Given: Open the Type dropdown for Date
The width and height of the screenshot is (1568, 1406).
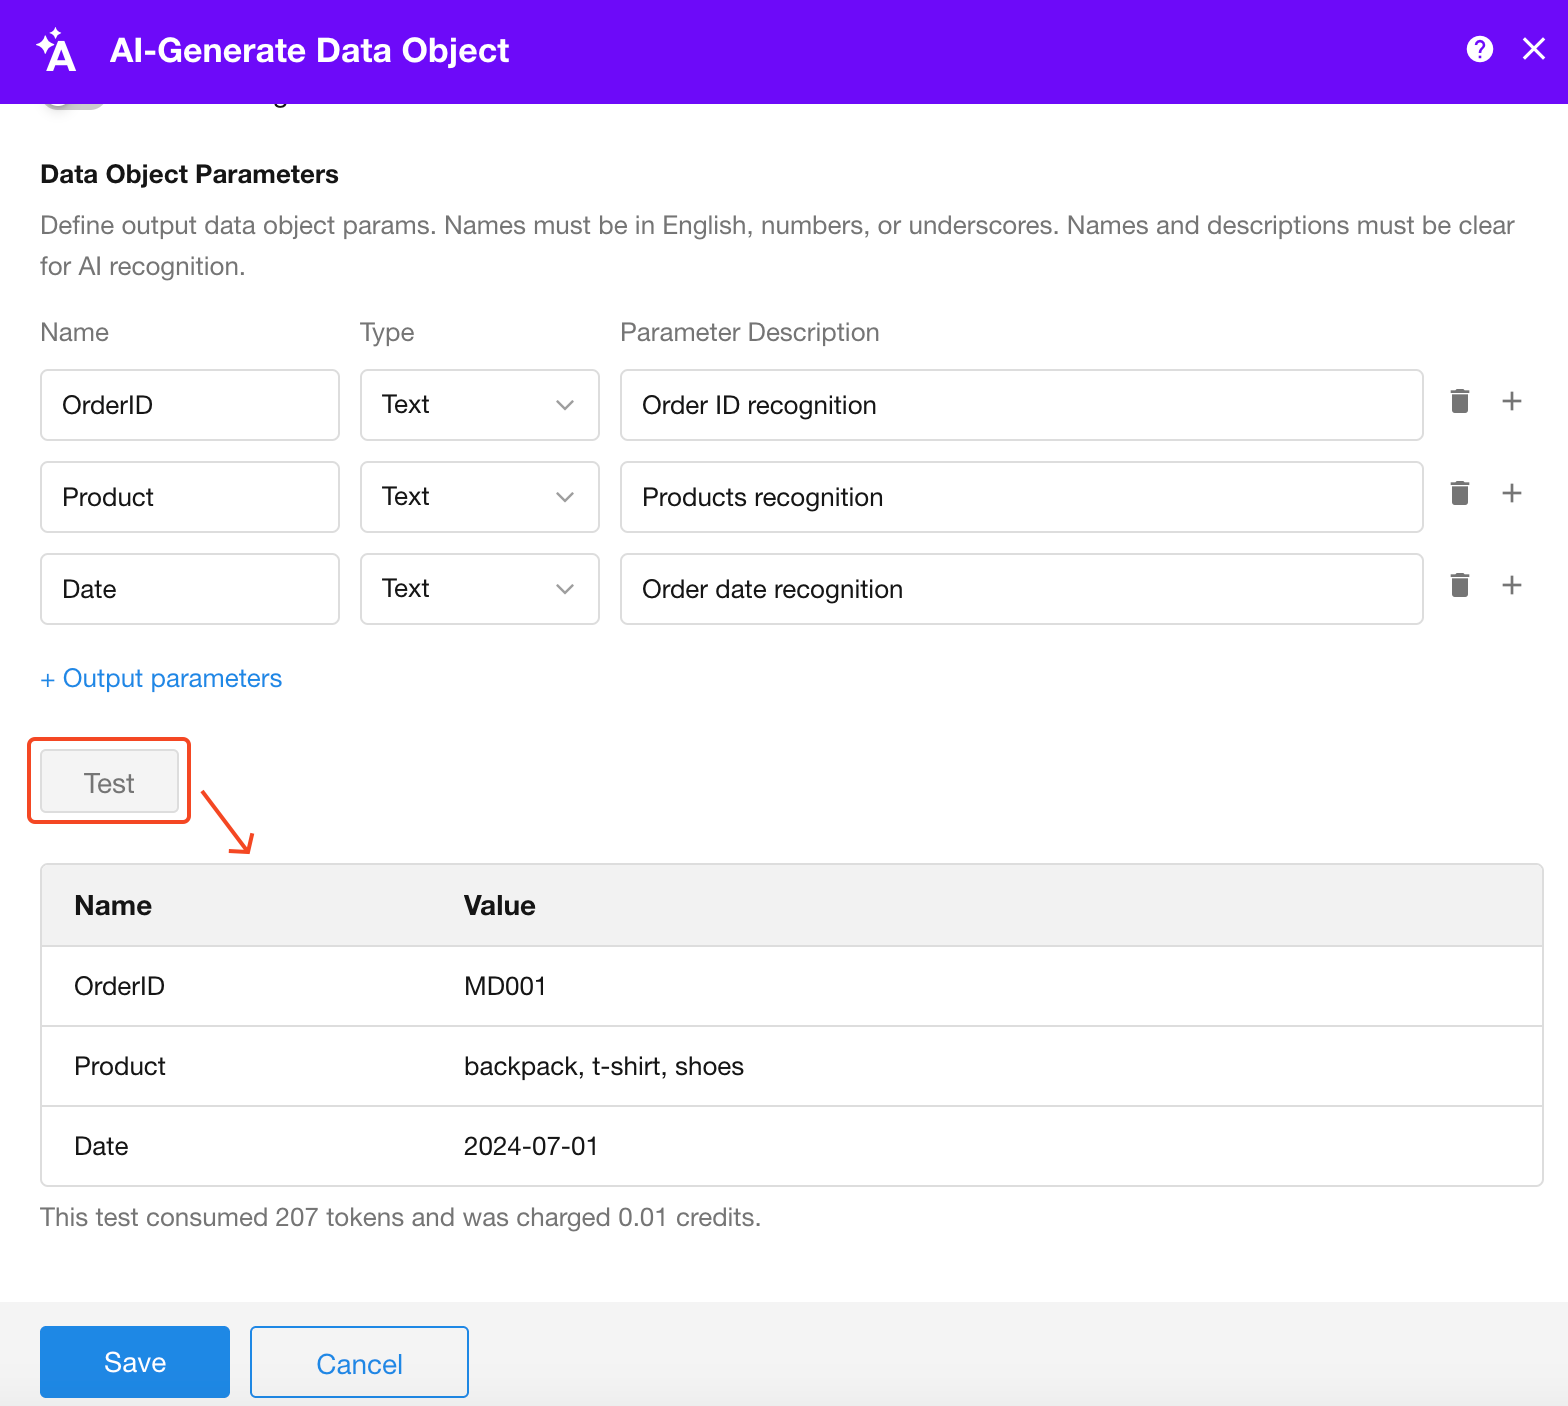Looking at the screenshot, I should (479, 589).
